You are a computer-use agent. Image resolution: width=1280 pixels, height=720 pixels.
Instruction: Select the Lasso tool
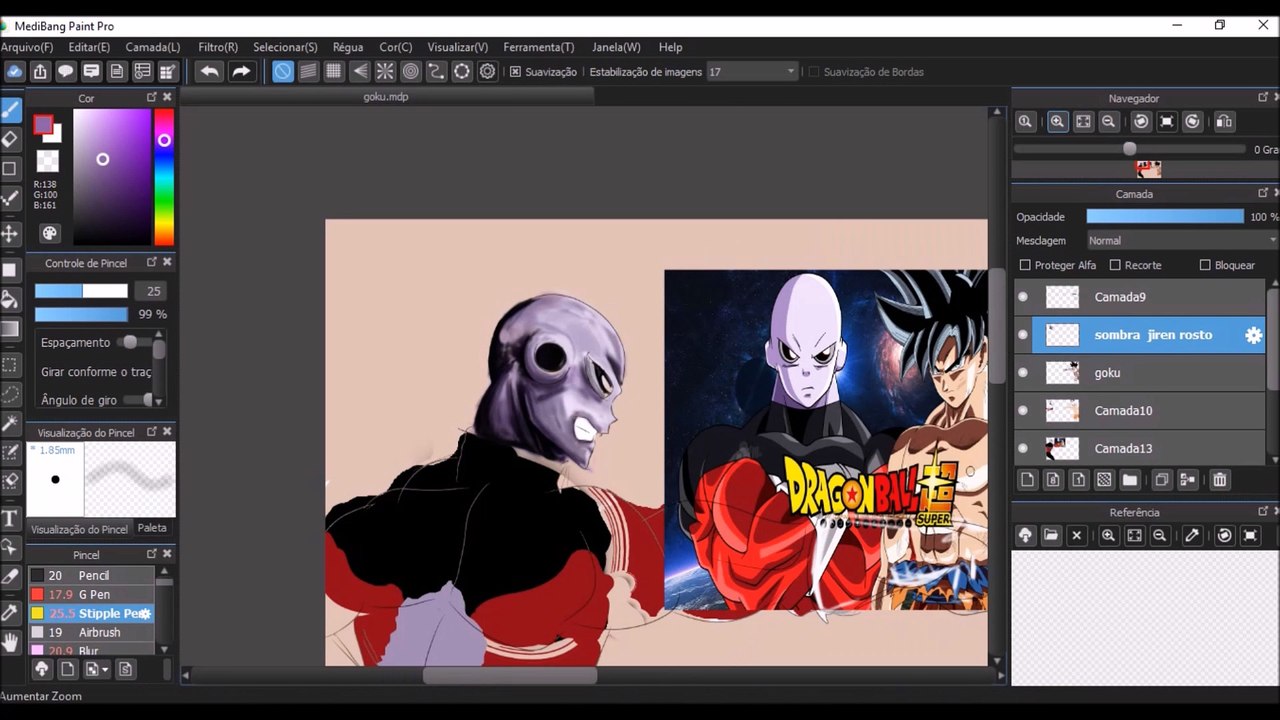pyautogui.click(x=10, y=395)
